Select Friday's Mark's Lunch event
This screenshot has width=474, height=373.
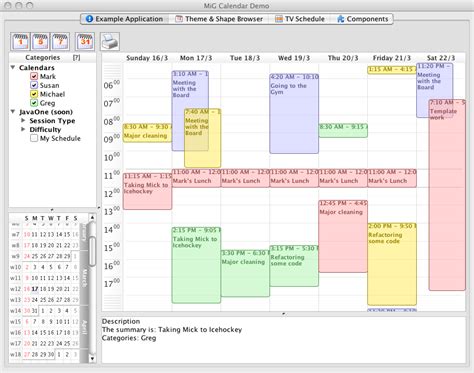click(392, 178)
